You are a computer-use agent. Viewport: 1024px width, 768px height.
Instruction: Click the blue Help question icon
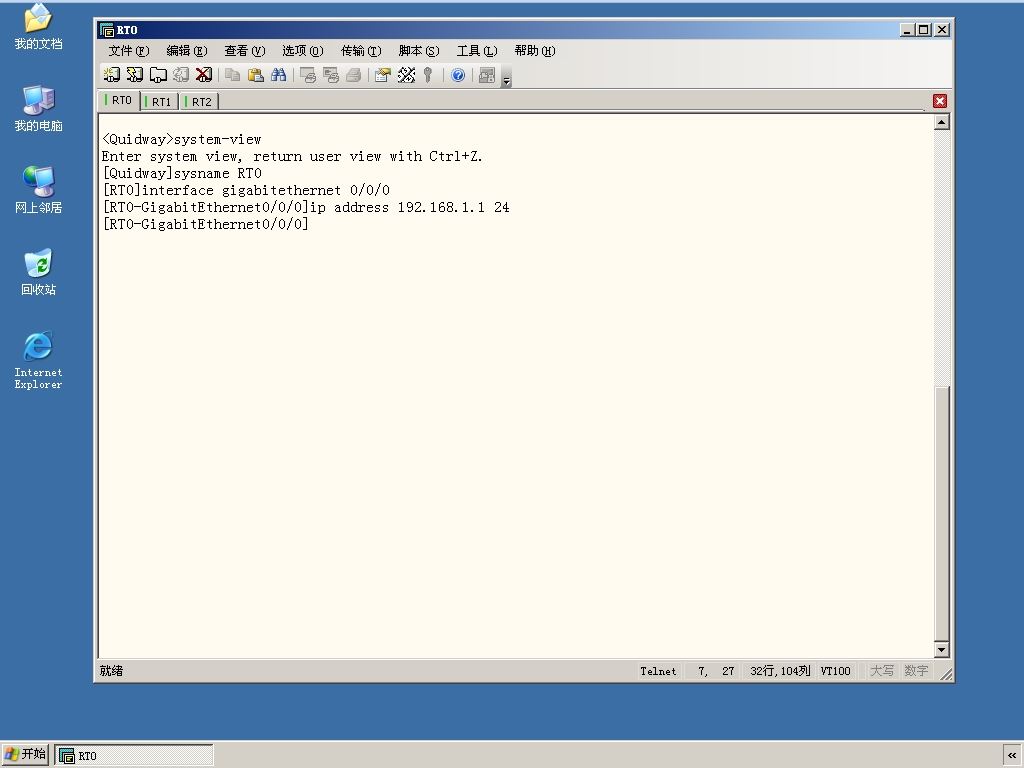click(458, 75)
